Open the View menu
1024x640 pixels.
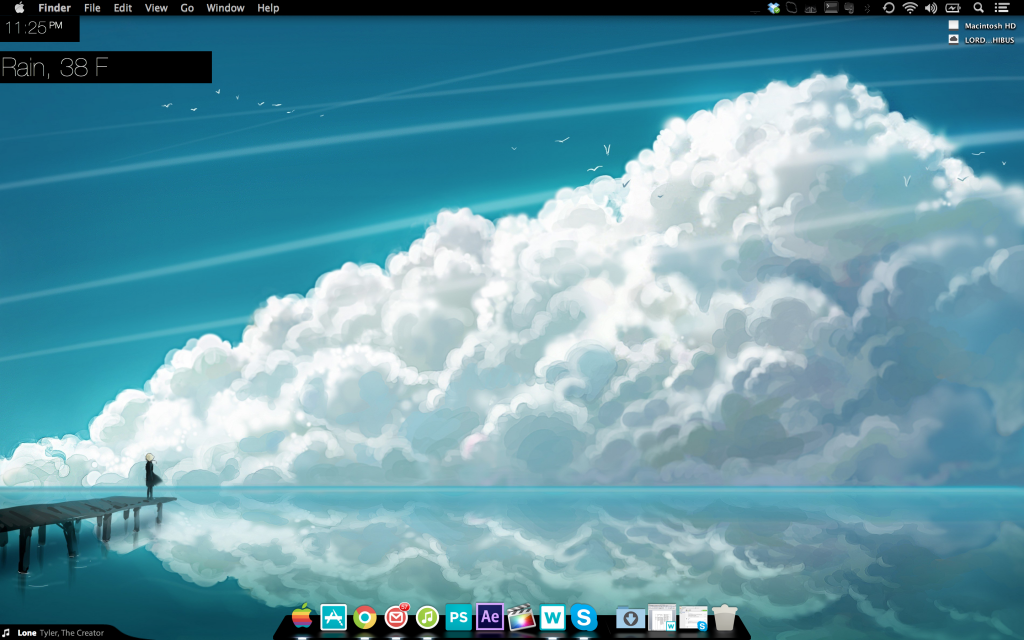pos(156,8)
